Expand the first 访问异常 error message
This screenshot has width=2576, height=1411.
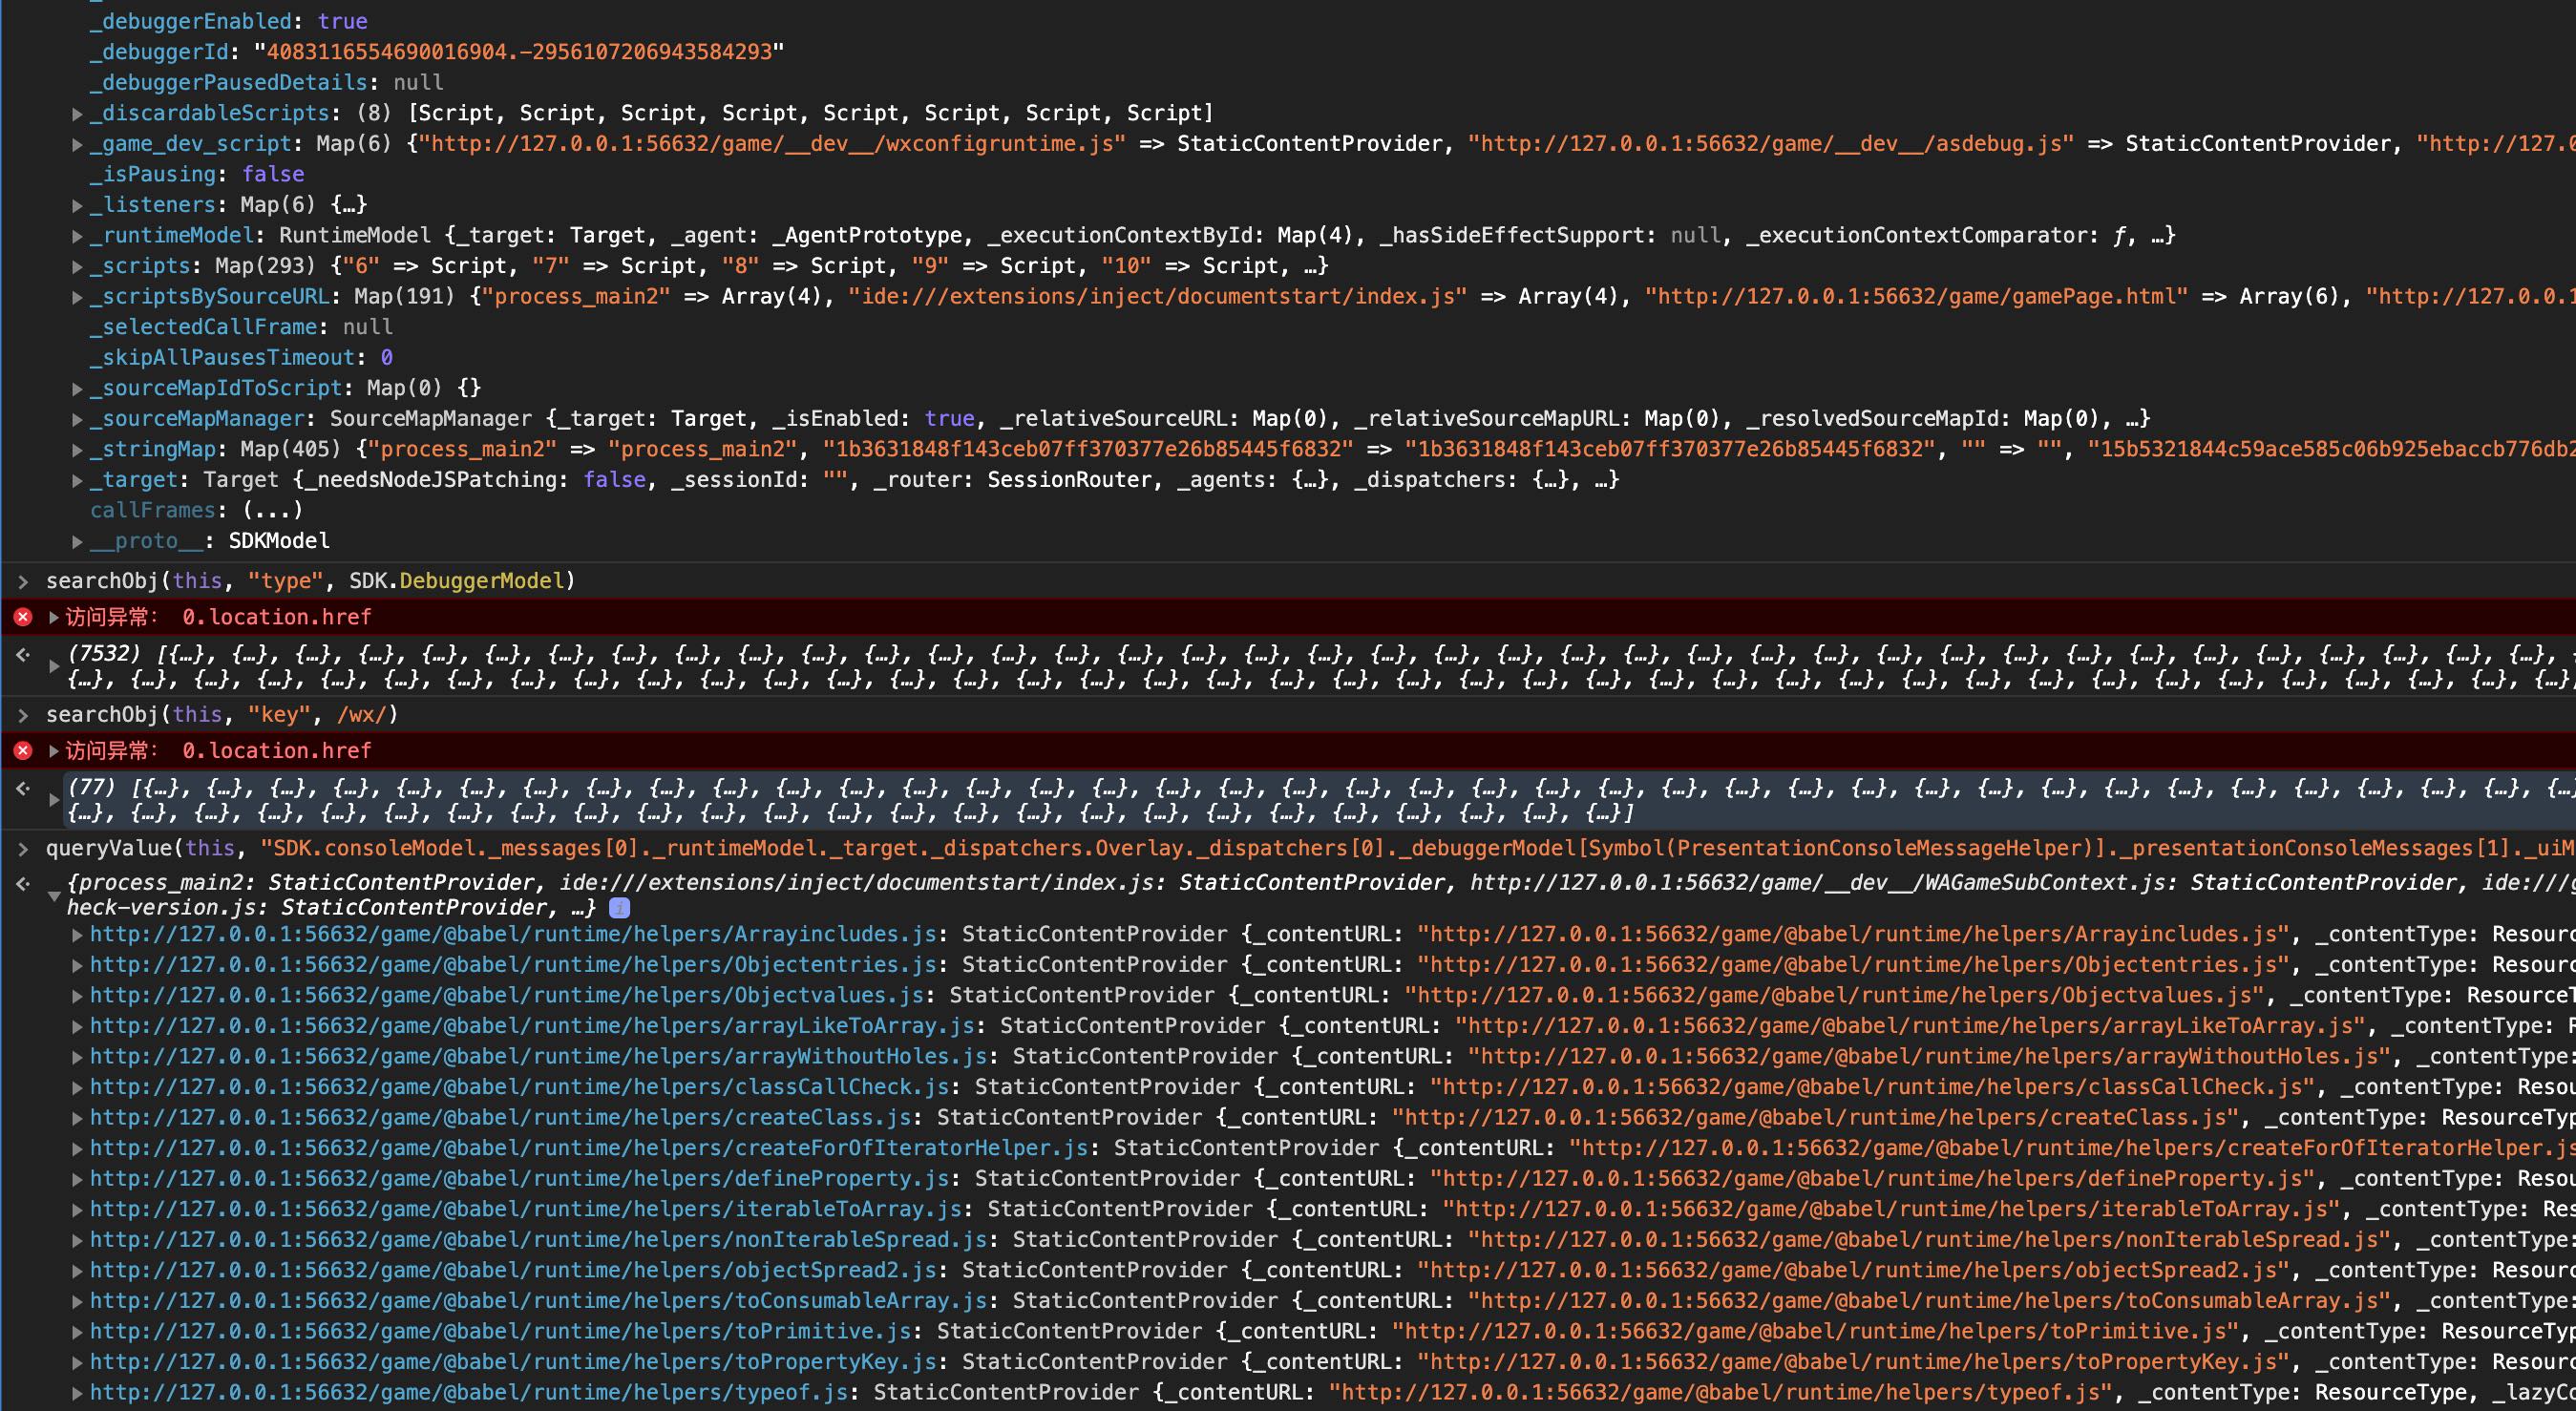click(54, 617)
